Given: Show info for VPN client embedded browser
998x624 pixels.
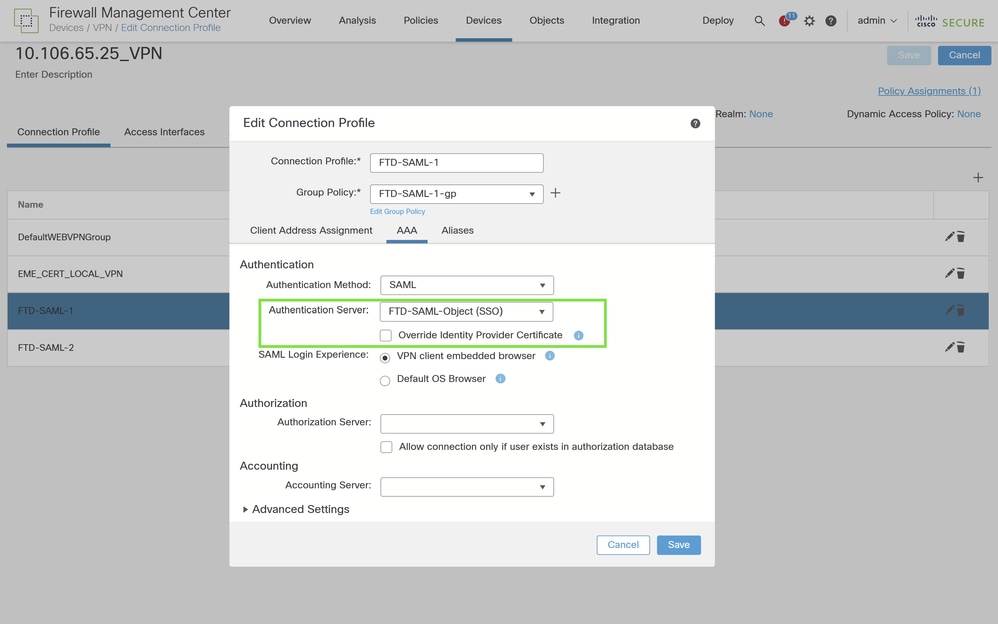Looking at the screenshot, I should pyautogui.click(x=550, y=356).
